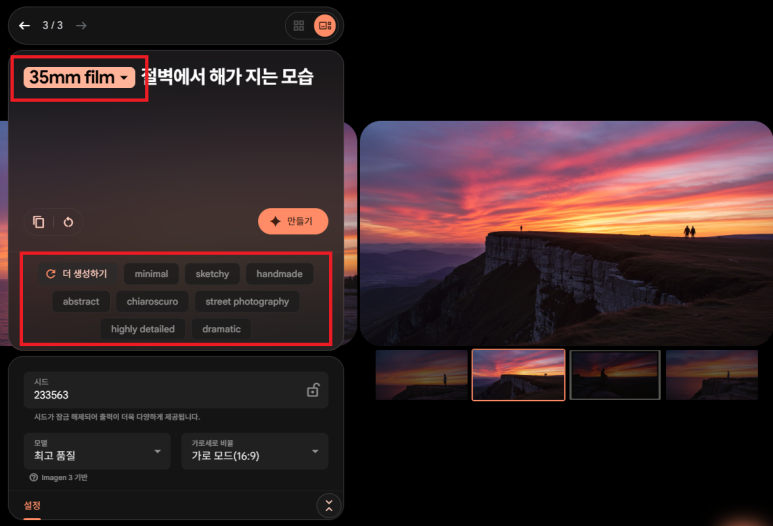The image size is (773, 526).
Task: Select the fourth thumbnail
Action: 711,375
